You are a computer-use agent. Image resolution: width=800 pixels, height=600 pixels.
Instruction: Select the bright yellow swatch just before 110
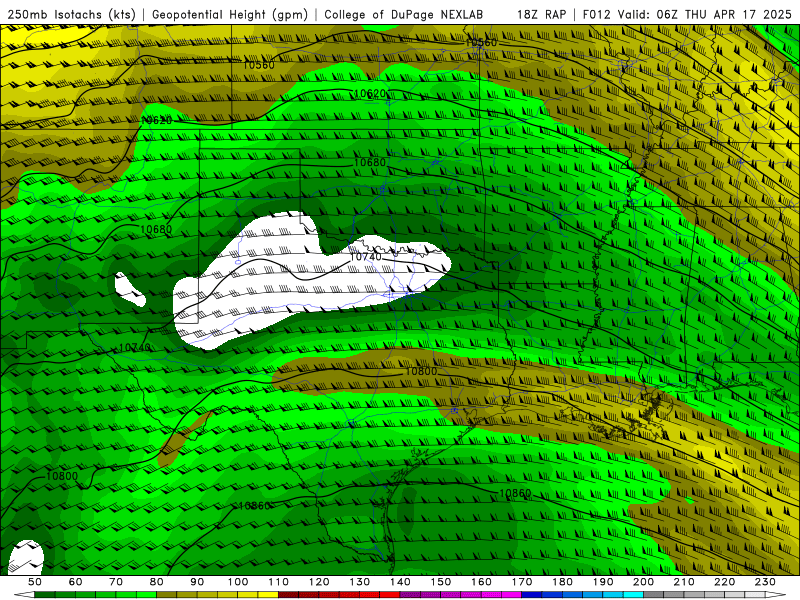point(268,595)
